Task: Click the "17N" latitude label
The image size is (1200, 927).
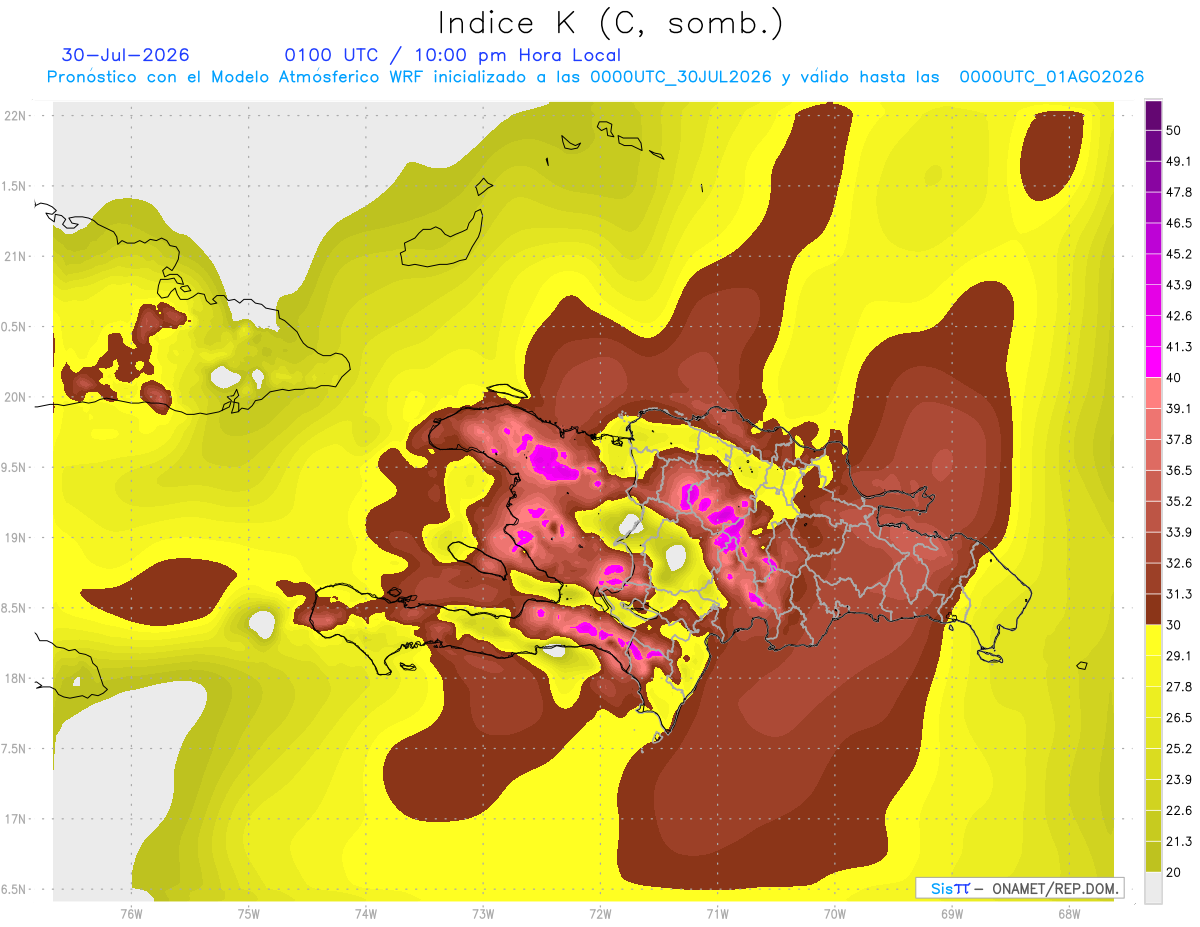Action: point(16,819)
